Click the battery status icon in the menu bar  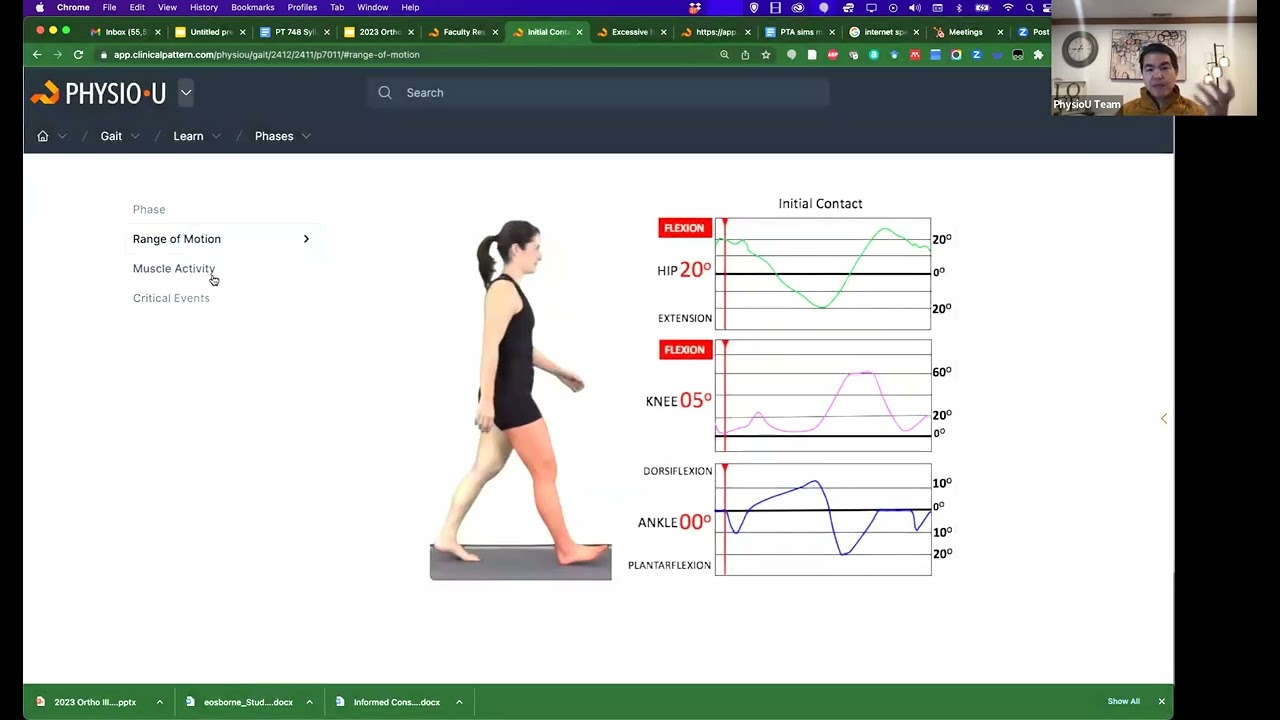click(x=981, y=7)
